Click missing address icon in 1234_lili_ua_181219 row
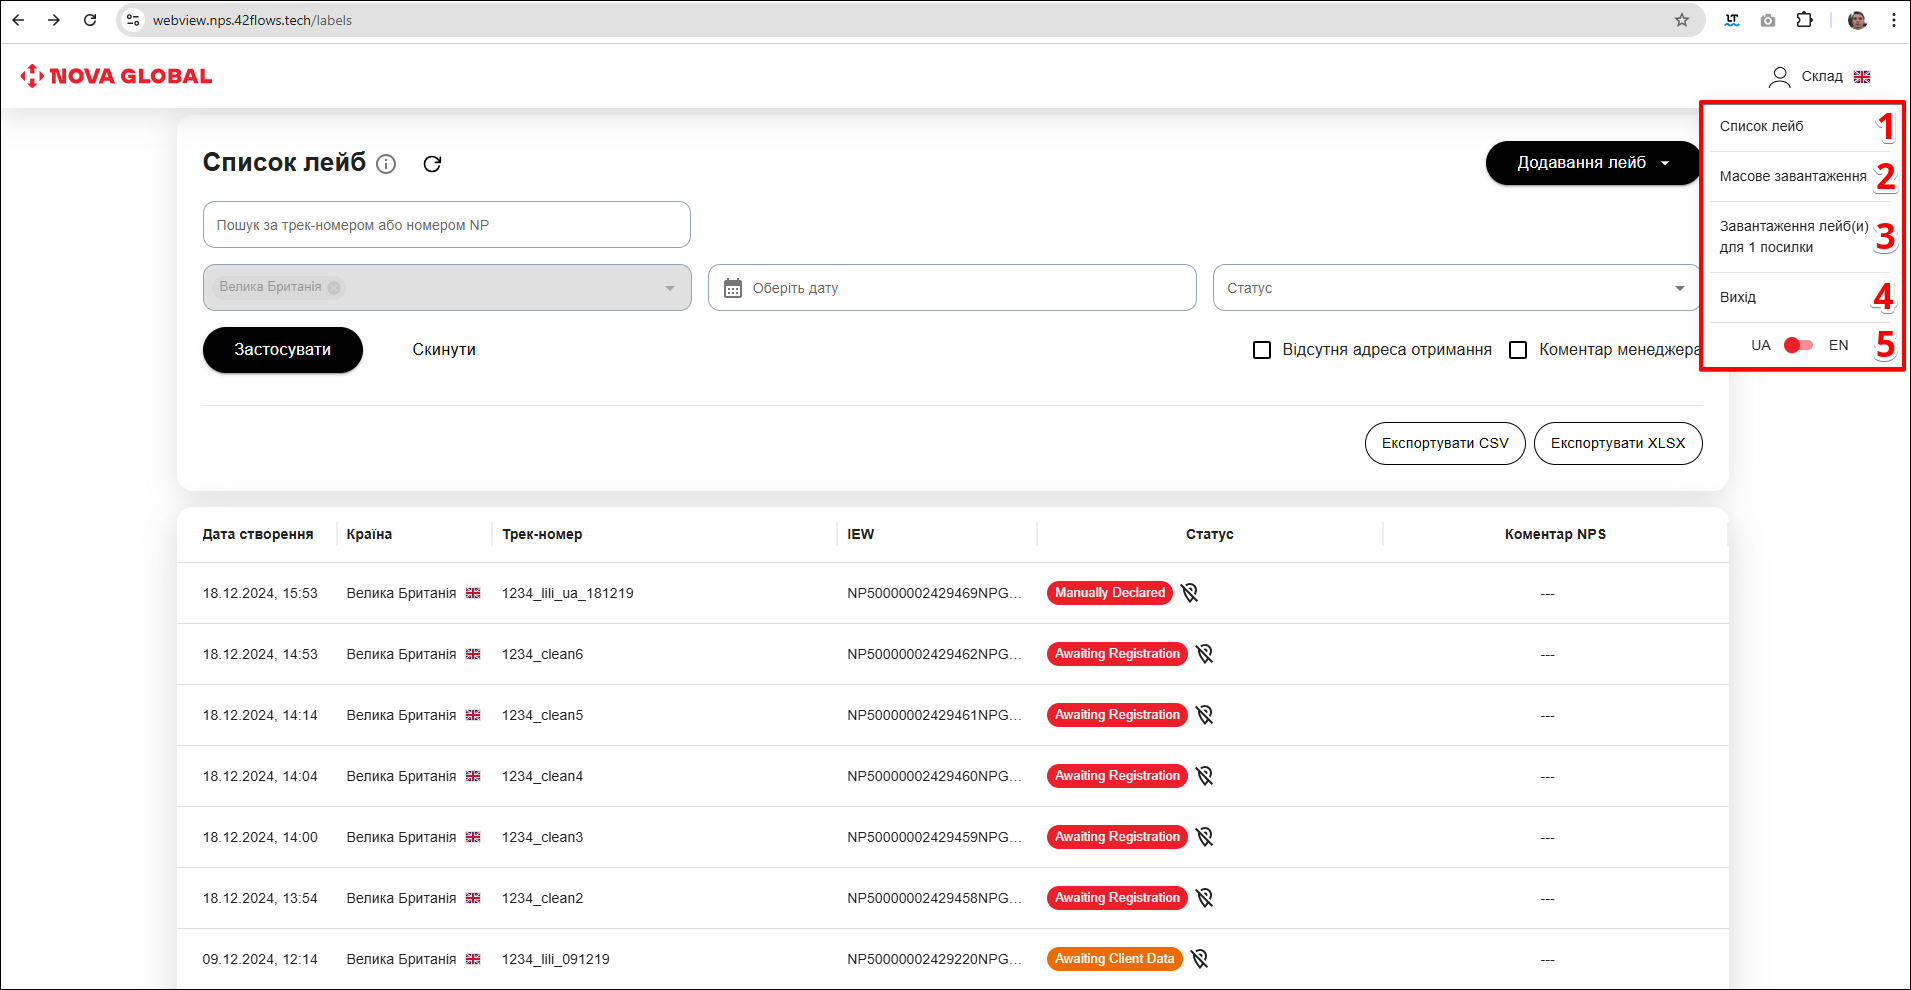The width and height of the screenshot is (1911, 990). point(1189,593)
